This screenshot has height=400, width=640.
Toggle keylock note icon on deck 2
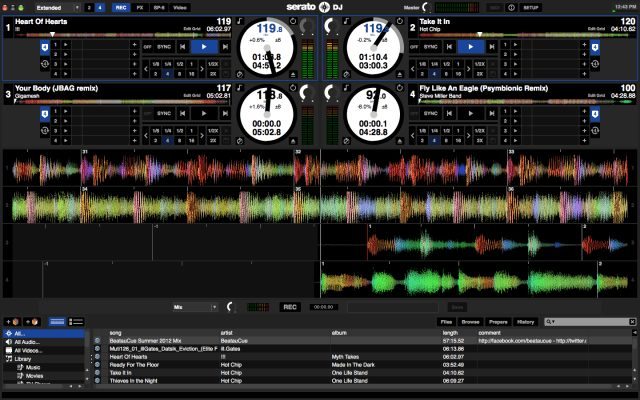point(347,20)
